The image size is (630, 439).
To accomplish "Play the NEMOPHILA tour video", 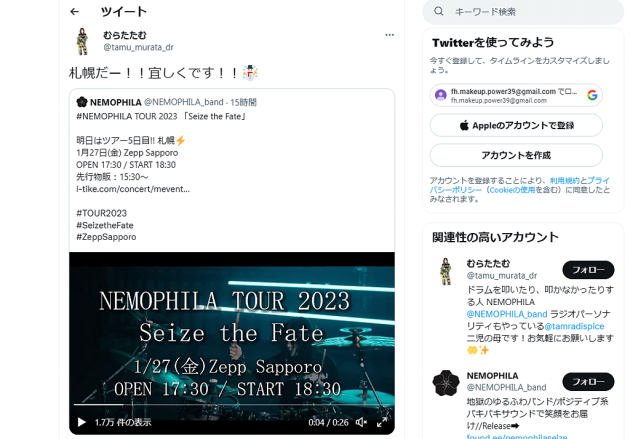I will tap(82, 422).
